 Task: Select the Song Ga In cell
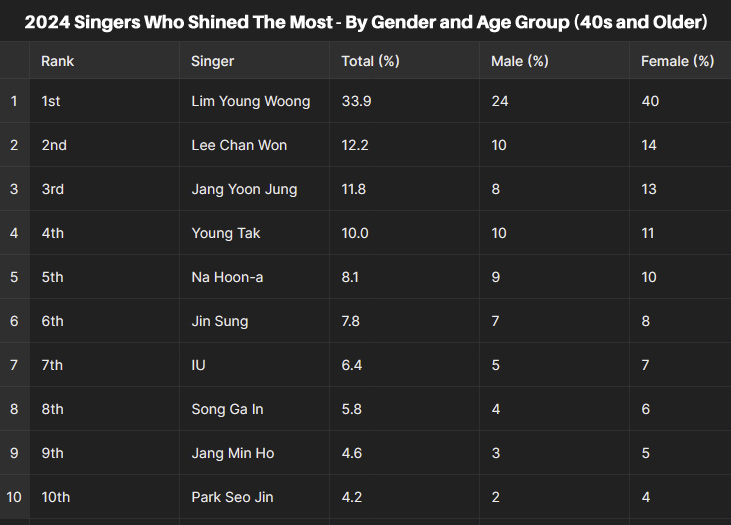(255, 409)
